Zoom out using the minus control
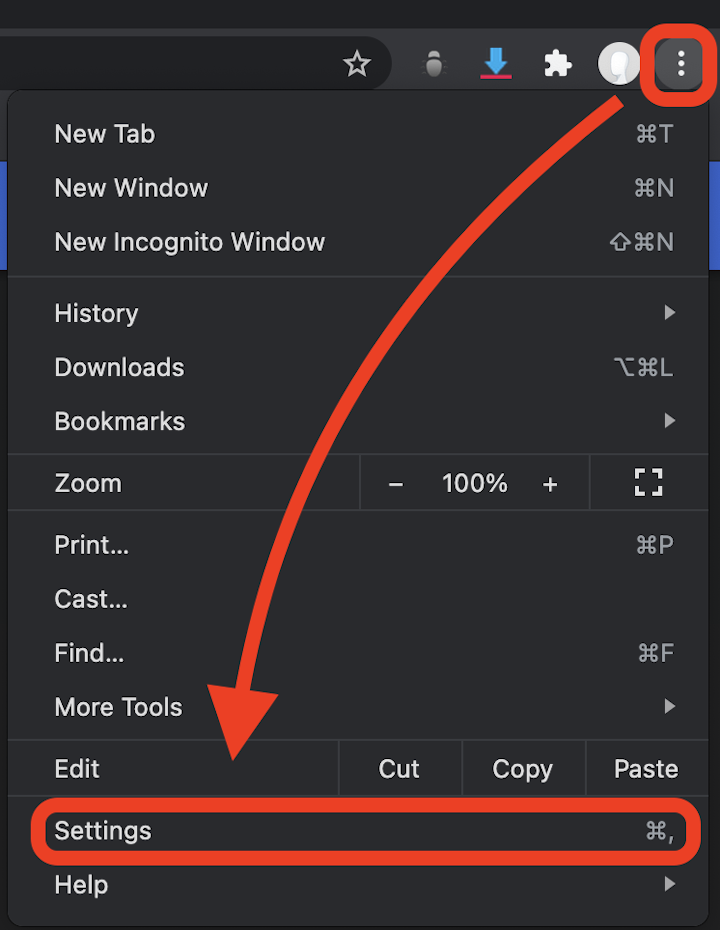Viewport: 720px width, 930px height. point(395,483)
